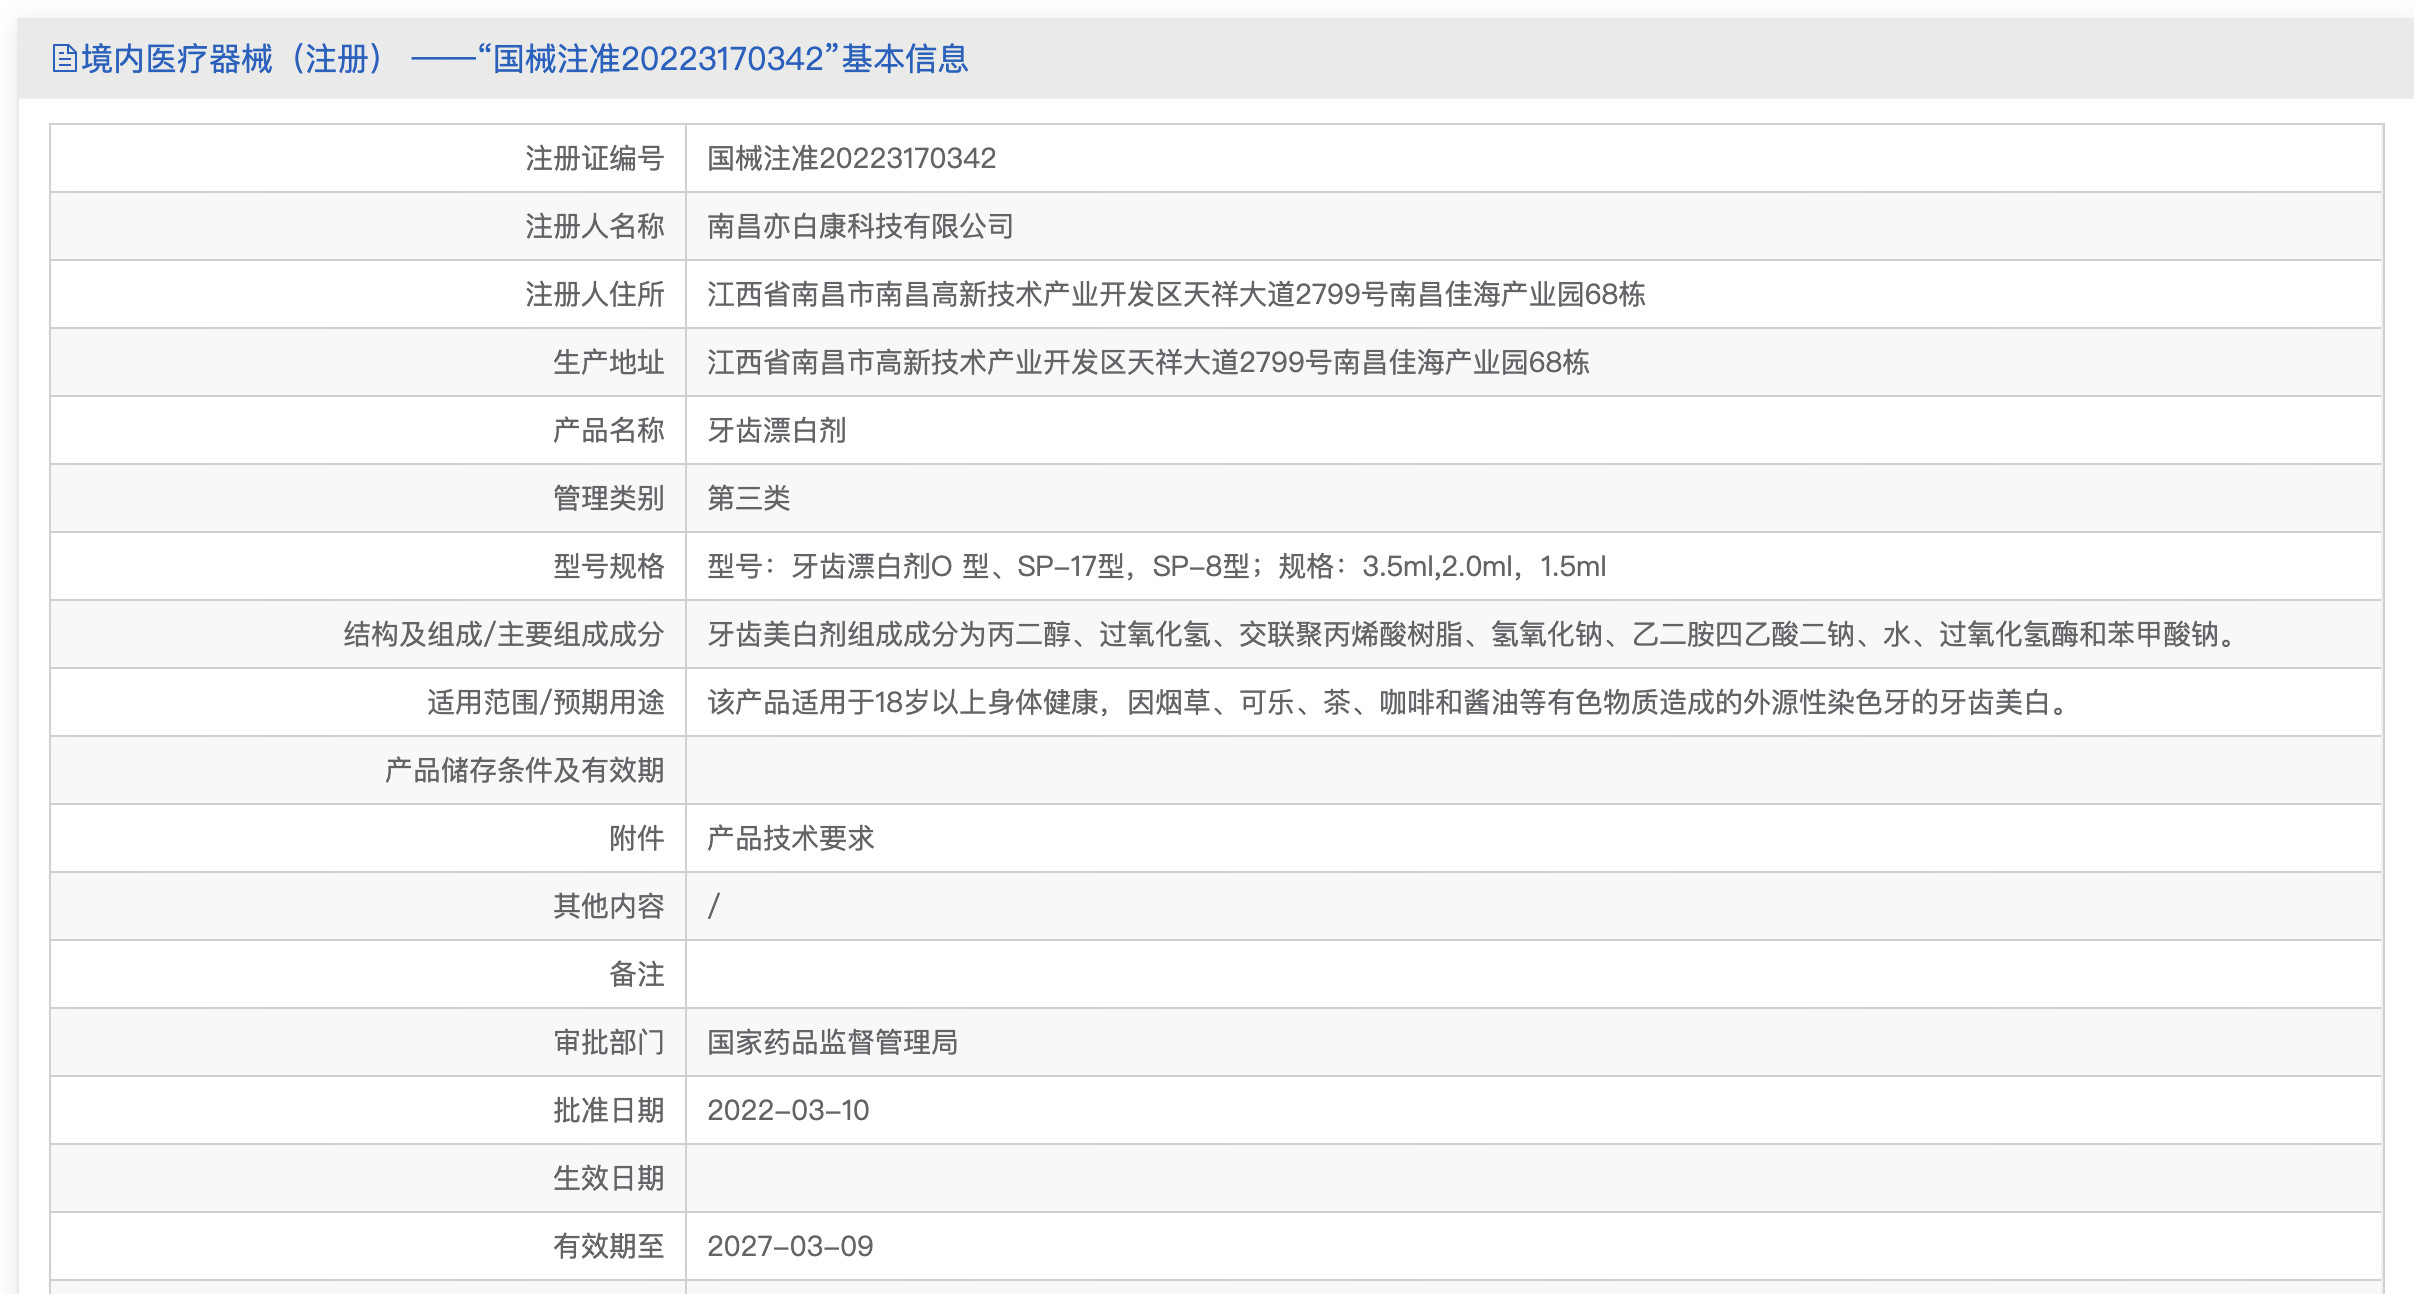2414x1294 pixels.
Task: Select the 产品储存条件及有效期 label
Action: pyautogui.click(x=525, y=770)
